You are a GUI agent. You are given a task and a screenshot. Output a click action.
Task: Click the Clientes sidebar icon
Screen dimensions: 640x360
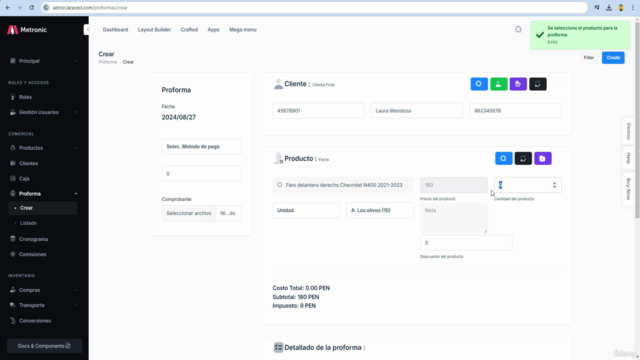[x=13, y=163]
